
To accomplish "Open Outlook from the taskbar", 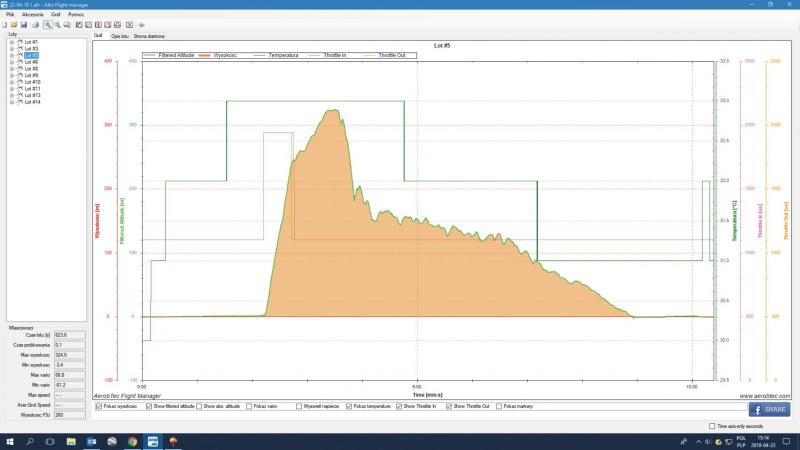I will (92, 441).
